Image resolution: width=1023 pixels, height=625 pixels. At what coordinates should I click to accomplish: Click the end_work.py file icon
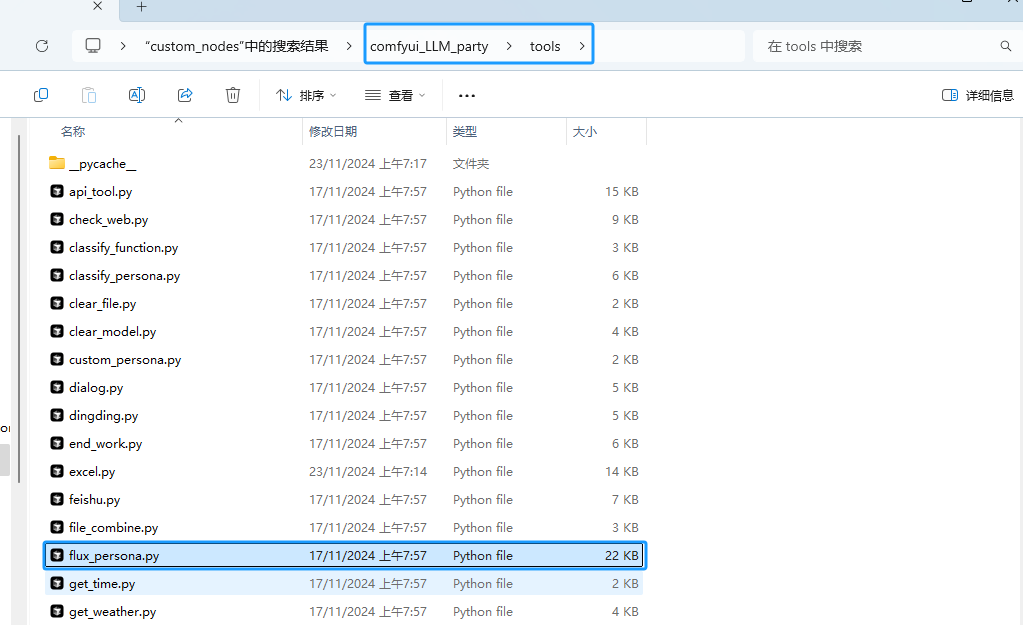57,444
